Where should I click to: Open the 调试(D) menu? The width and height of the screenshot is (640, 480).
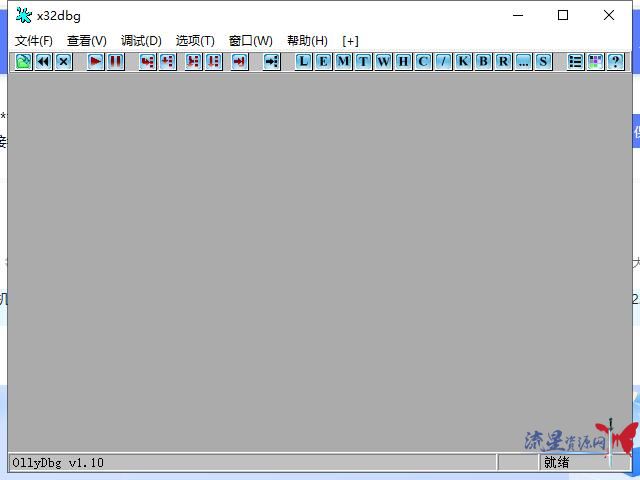(x=141, y=41)
